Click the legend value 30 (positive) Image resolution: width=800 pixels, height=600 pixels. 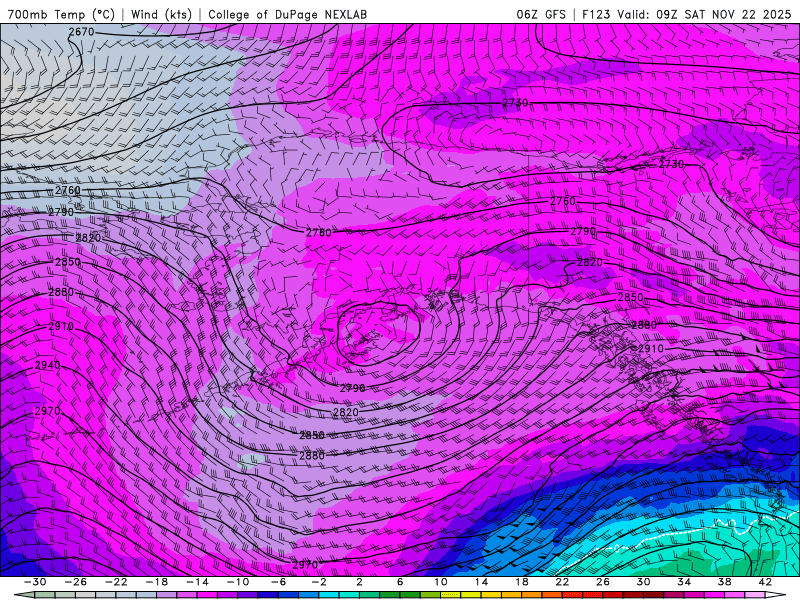click(643, 582)
